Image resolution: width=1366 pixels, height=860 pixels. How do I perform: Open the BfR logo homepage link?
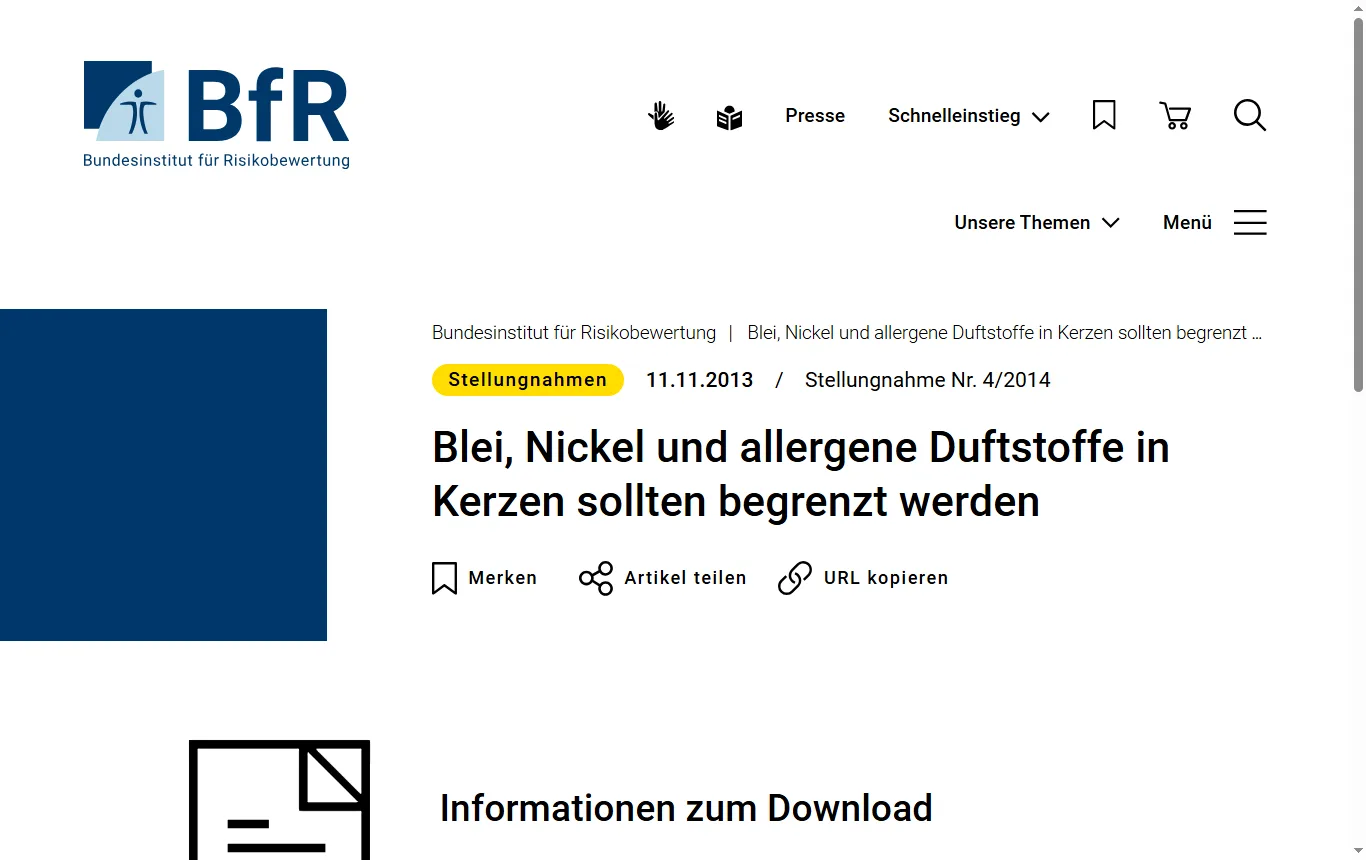[x=216, y=115]
